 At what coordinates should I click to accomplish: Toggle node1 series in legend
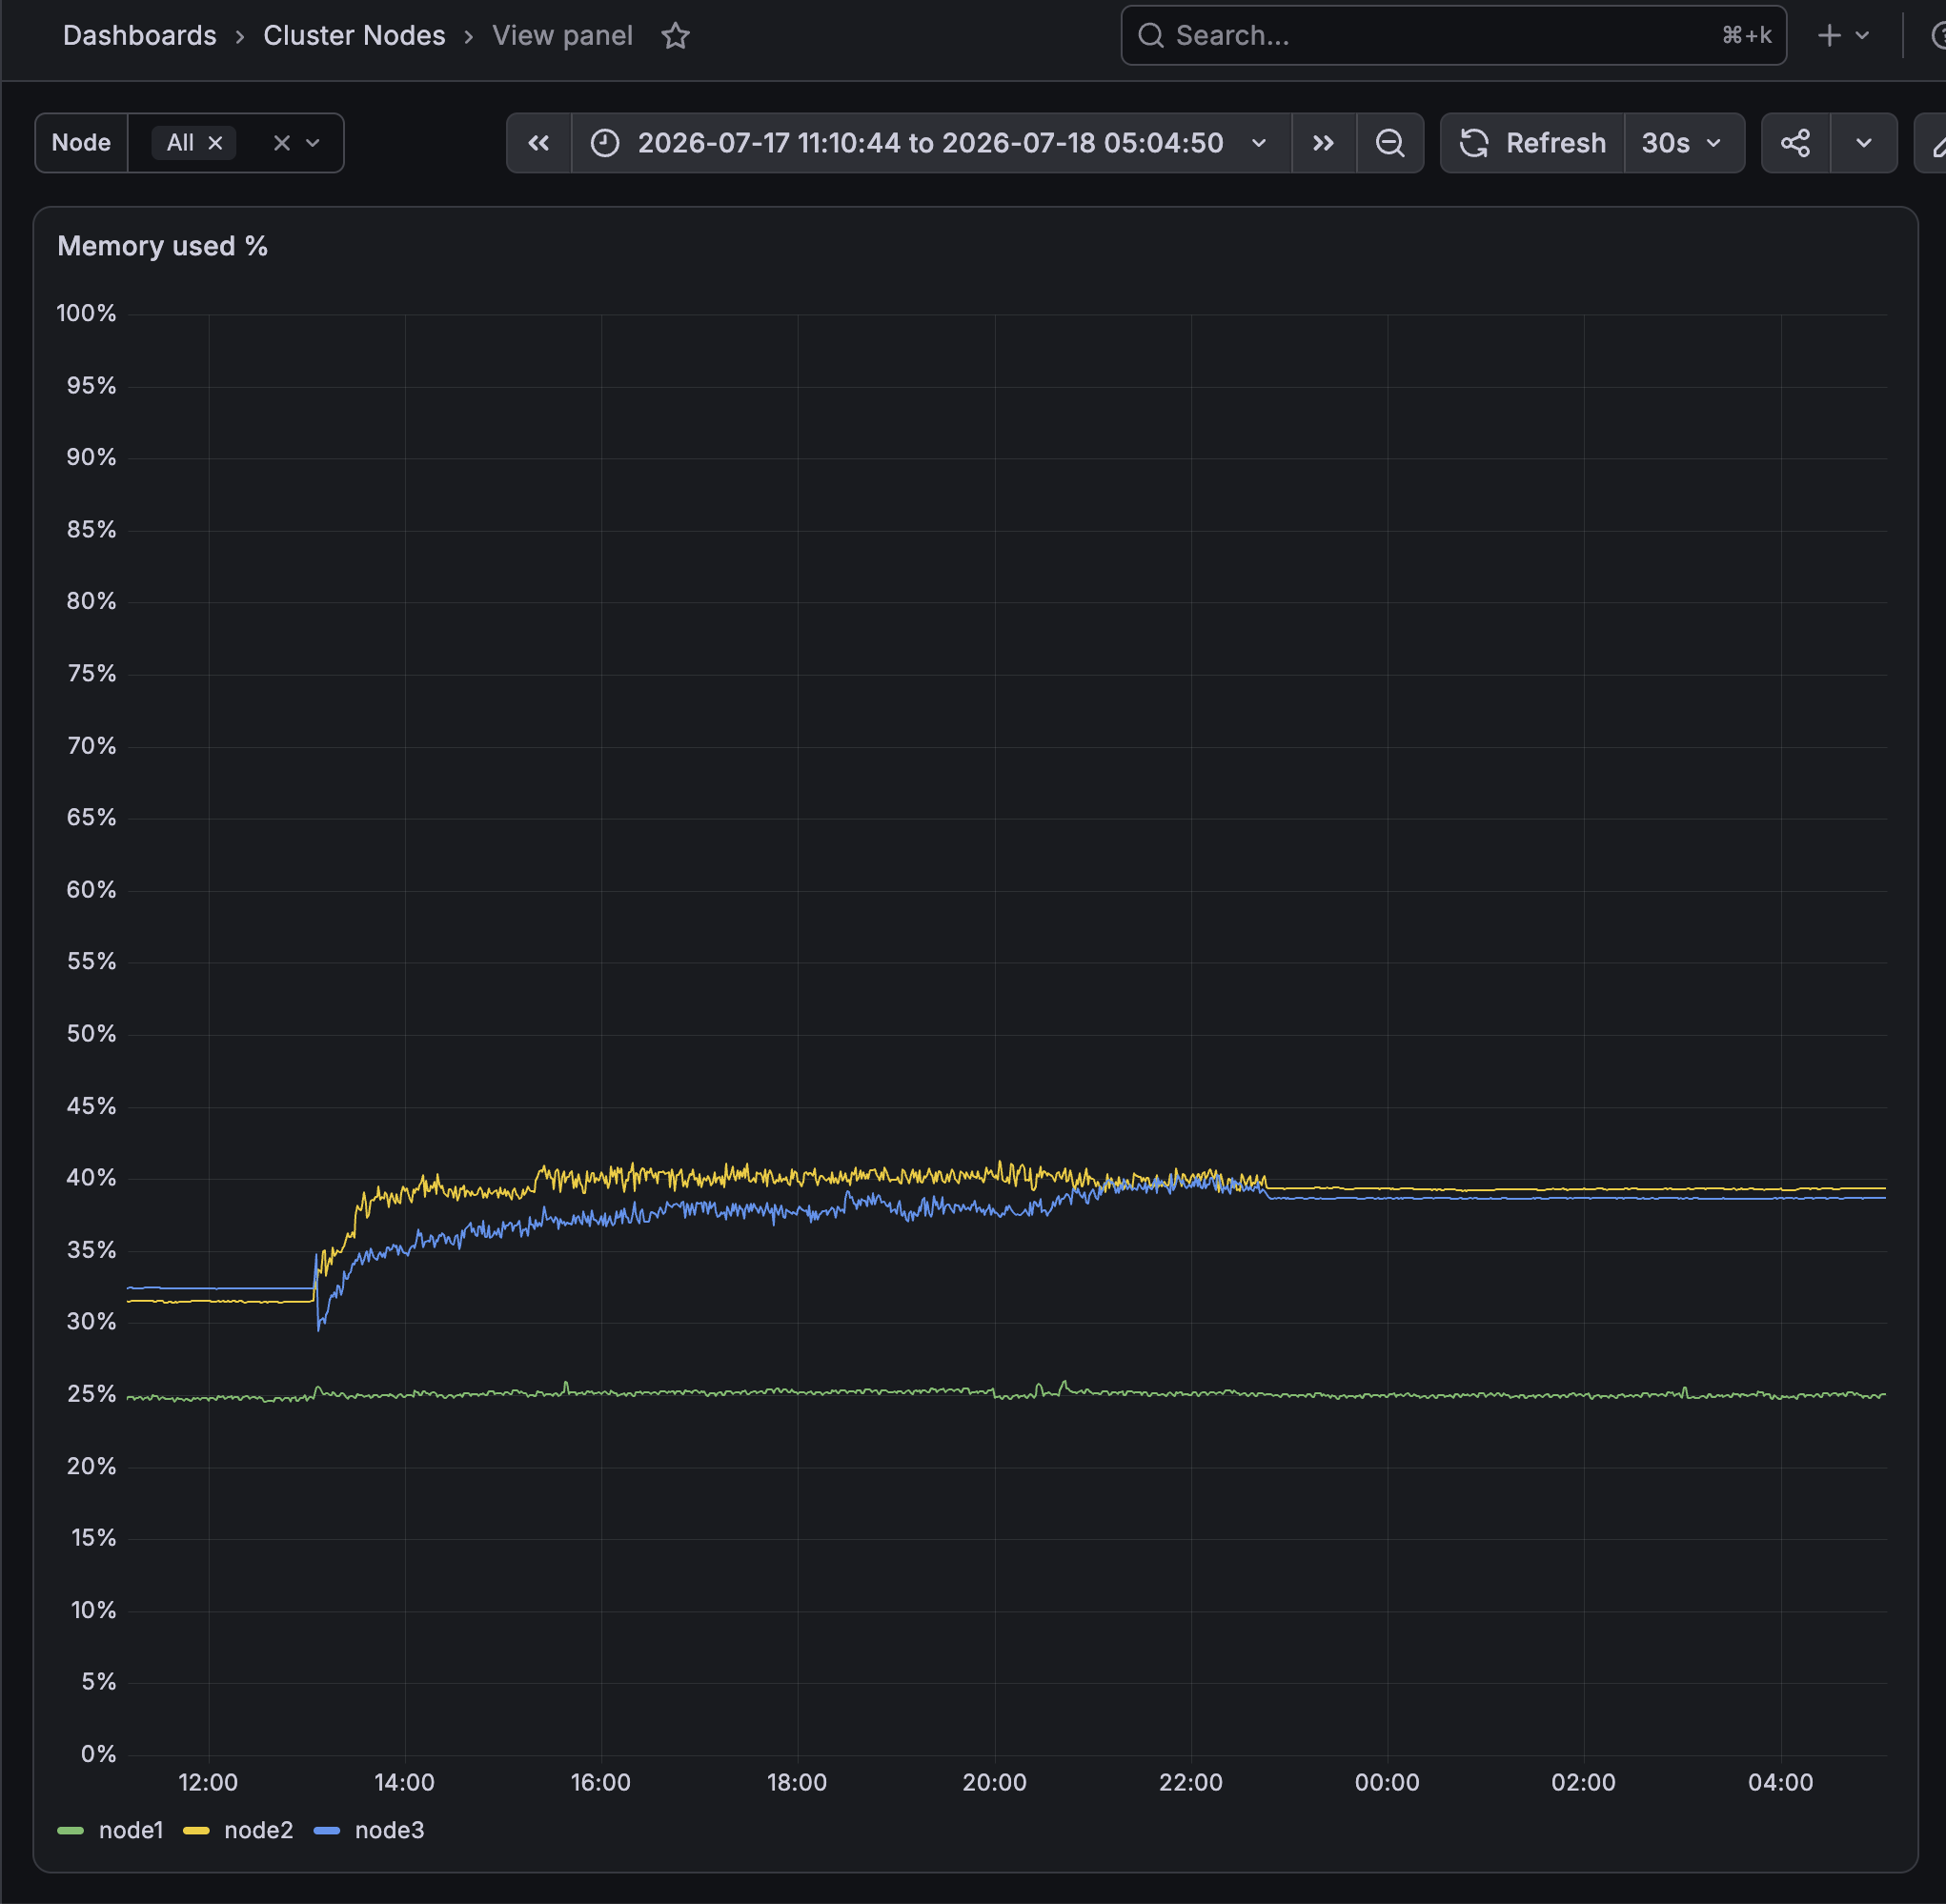coord(131,1830)
